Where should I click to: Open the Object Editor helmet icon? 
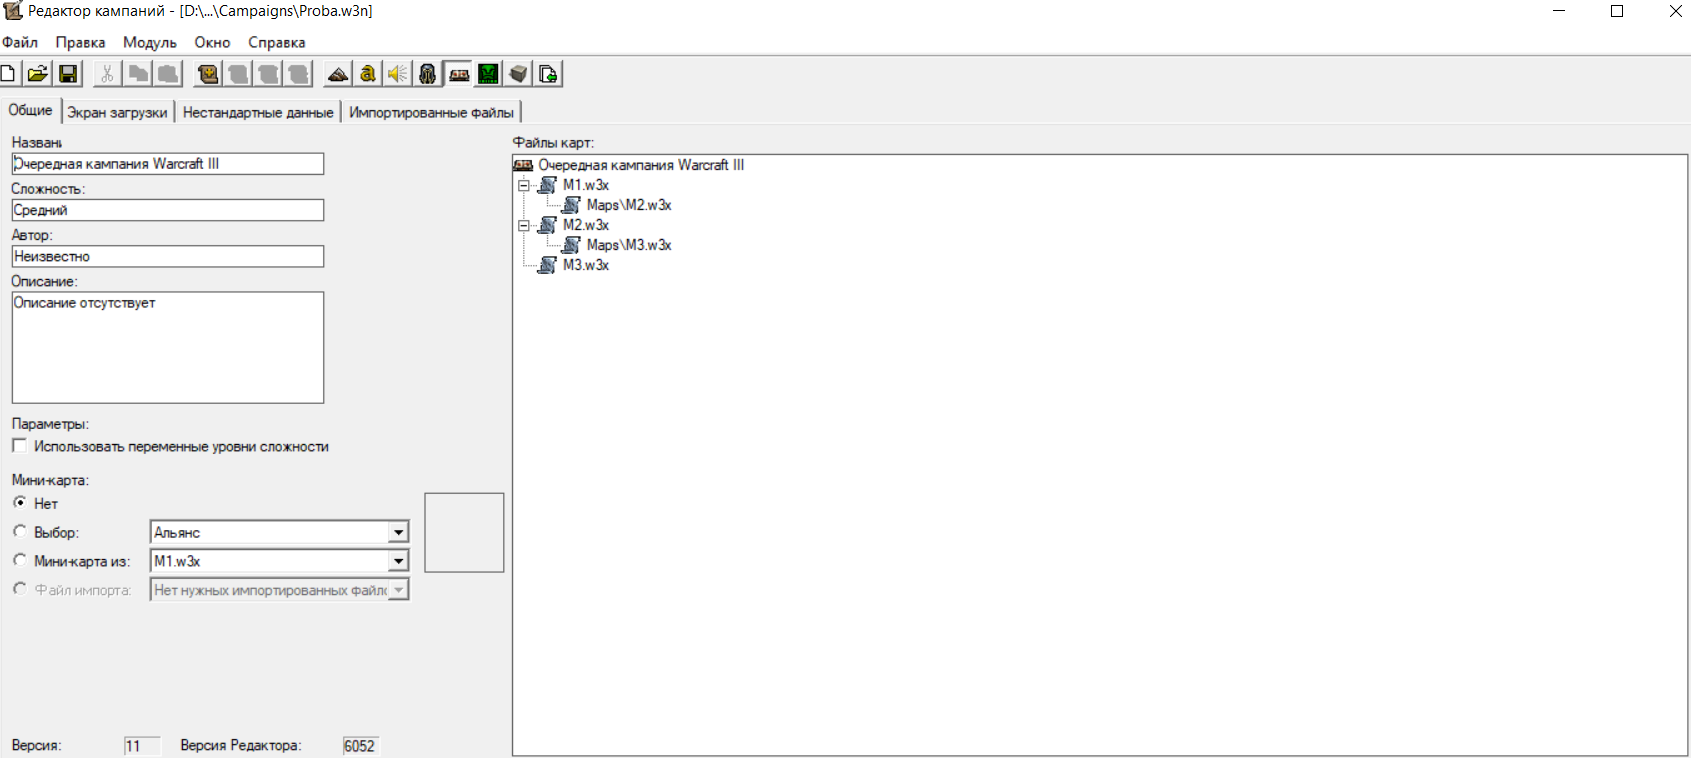point(428,74)
